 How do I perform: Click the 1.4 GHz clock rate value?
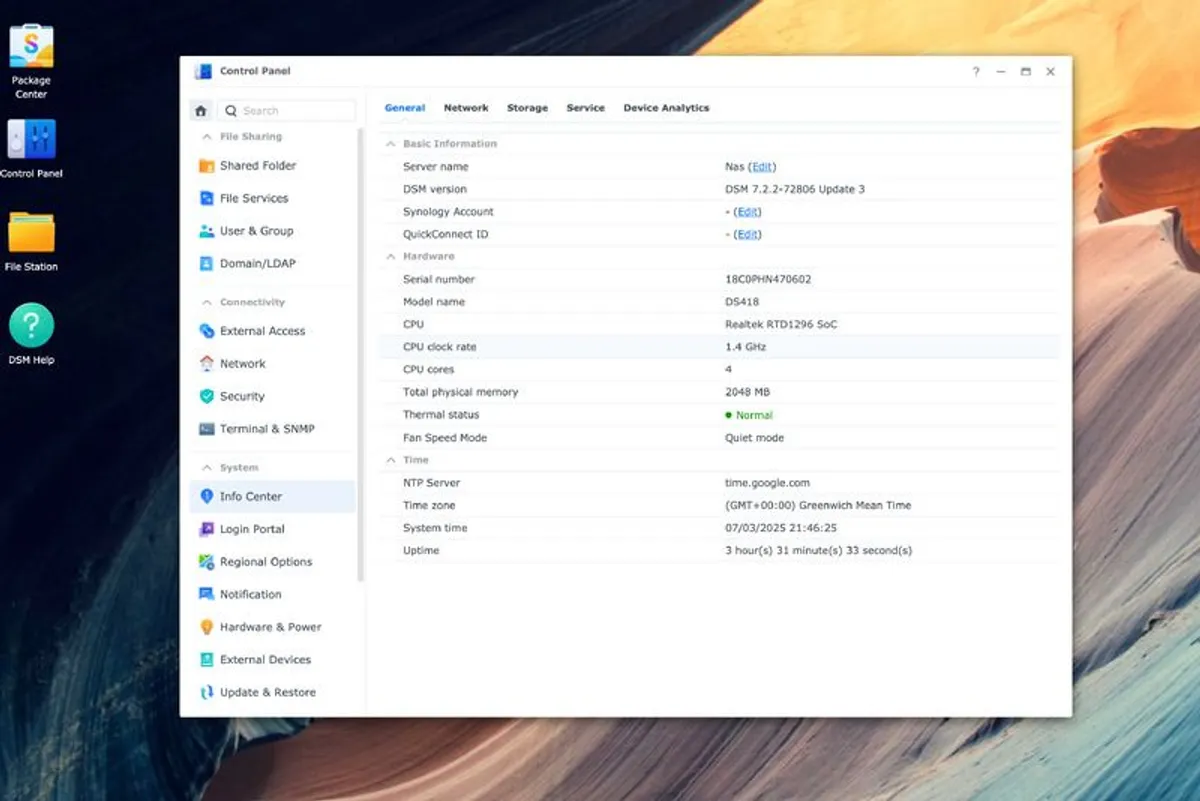click(x=746, y=347)
